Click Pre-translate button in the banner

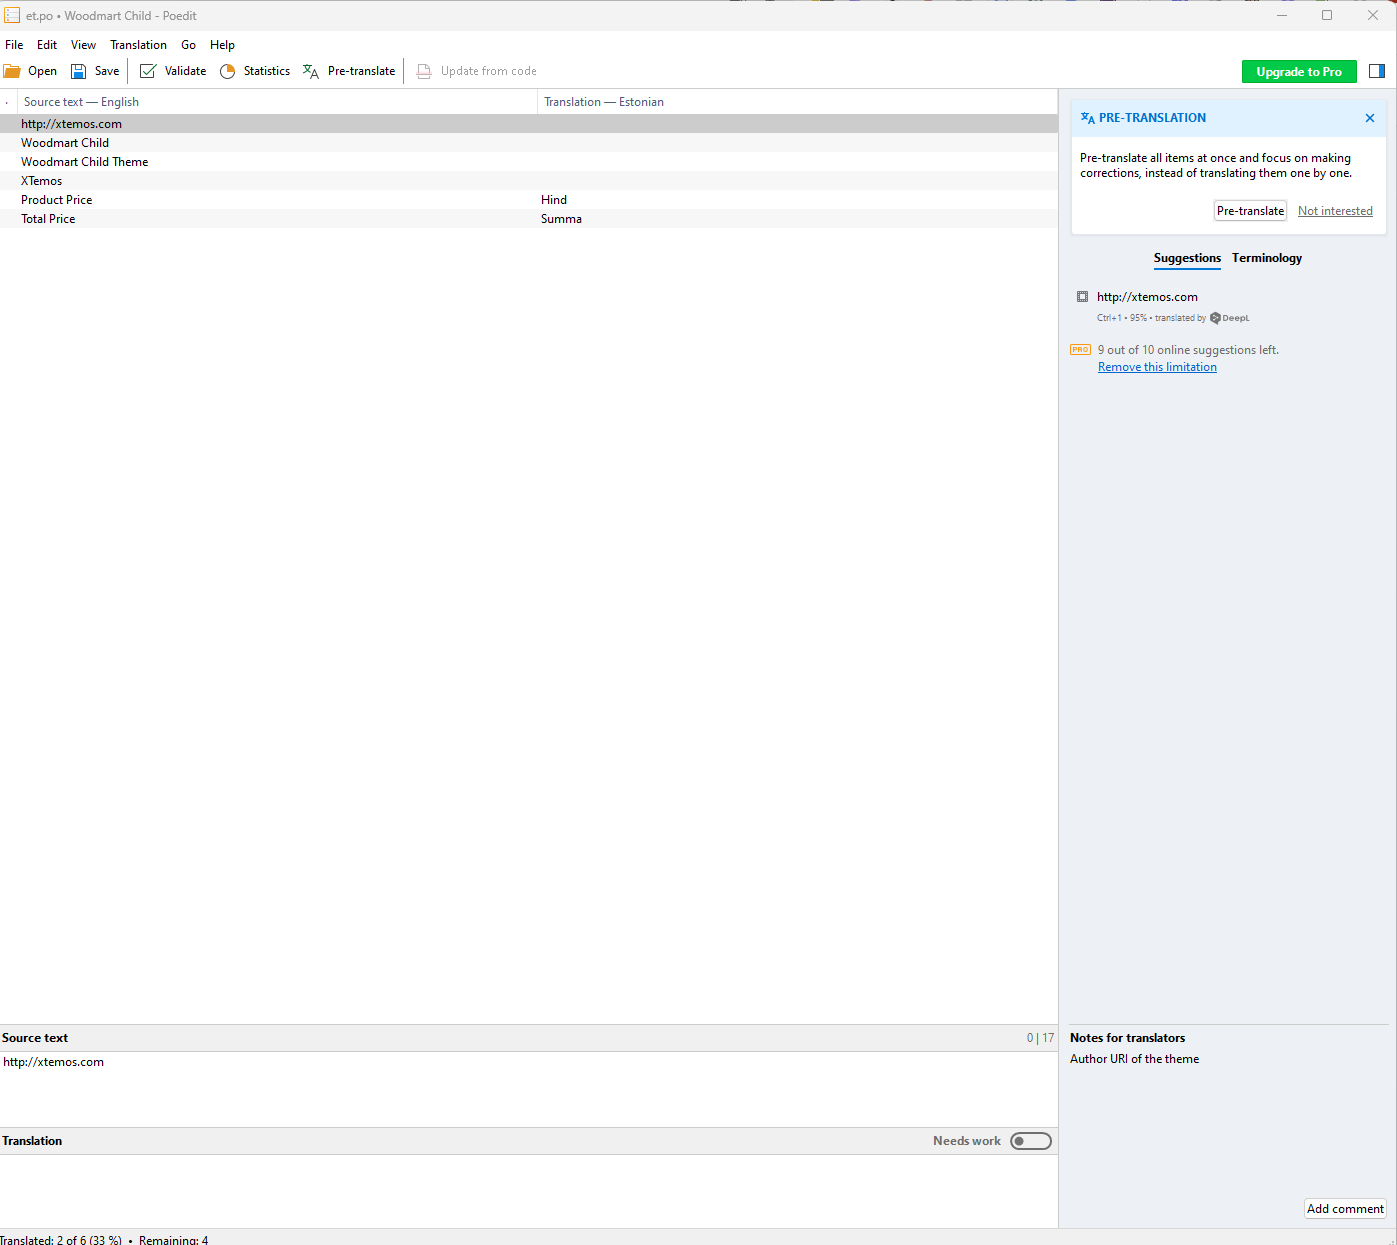coord(1250,211)
